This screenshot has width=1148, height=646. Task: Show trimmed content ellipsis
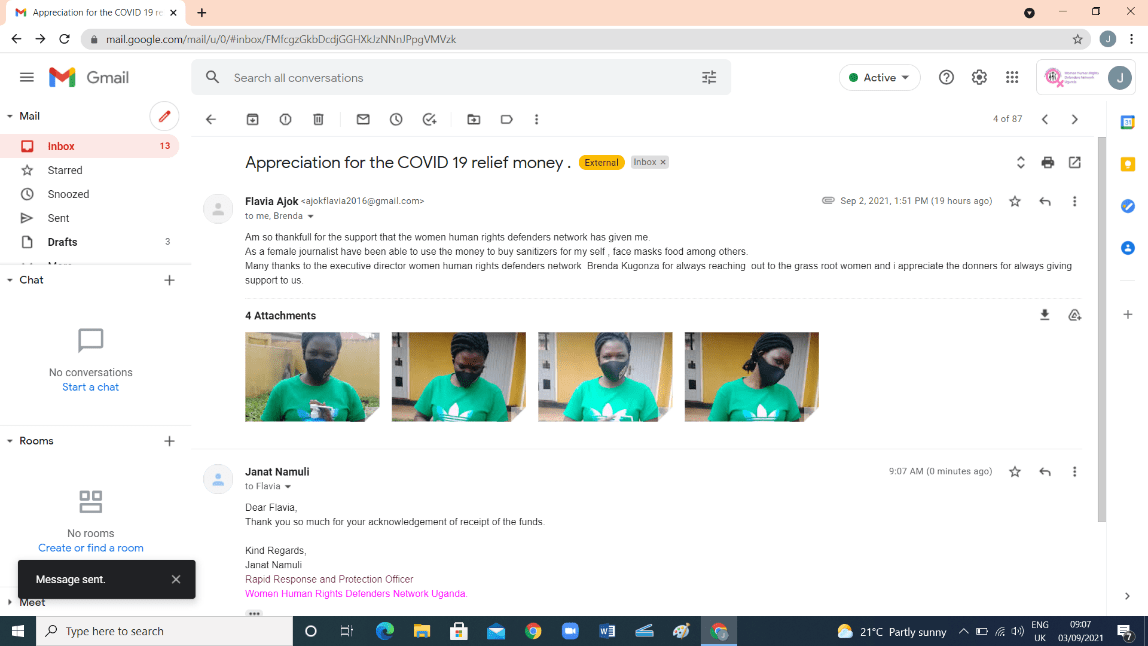coord(254,613)
